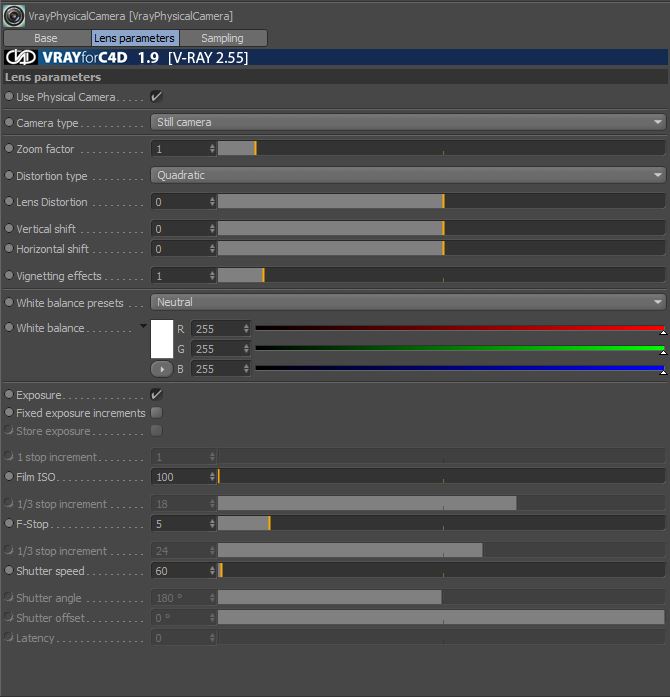
Task: Click the Shutter speed keyframe dot
Action: click(9, 570)
